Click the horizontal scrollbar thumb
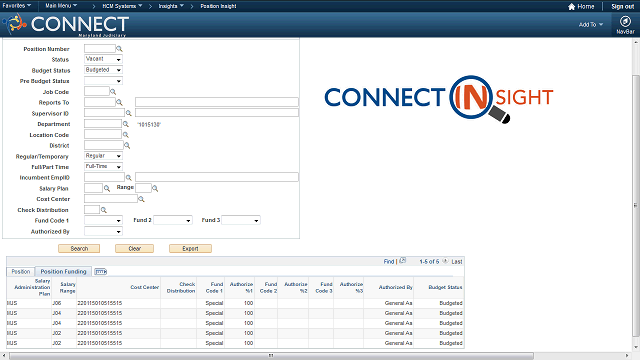 point(271,356)
